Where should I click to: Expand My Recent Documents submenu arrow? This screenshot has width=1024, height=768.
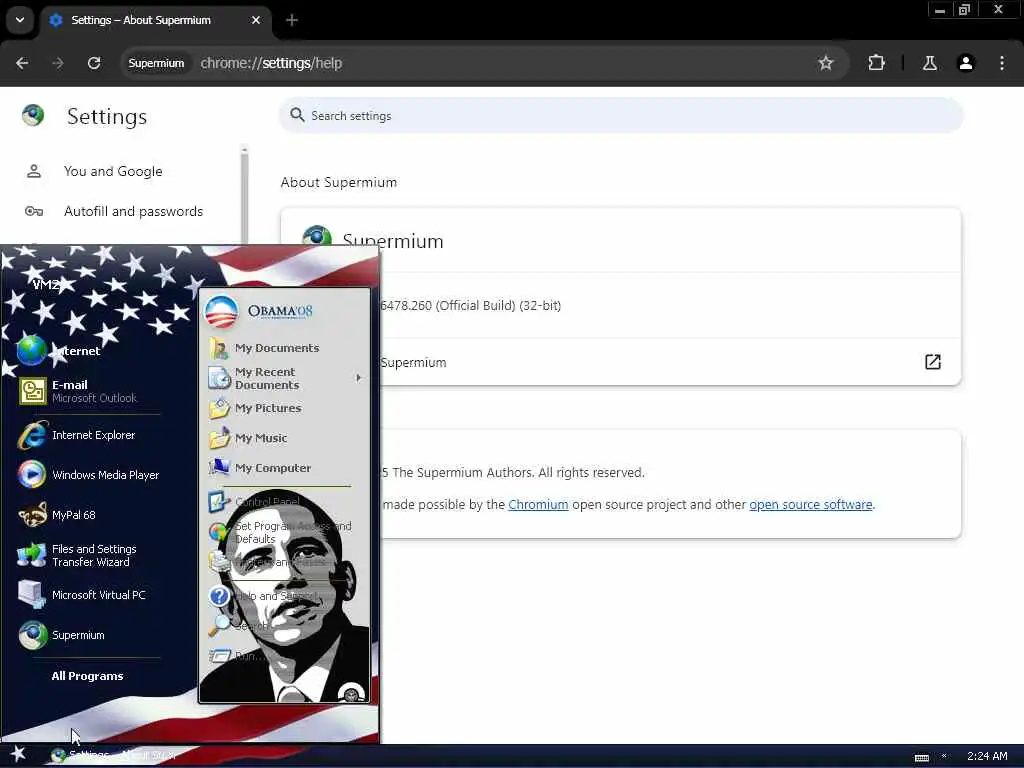358,378
